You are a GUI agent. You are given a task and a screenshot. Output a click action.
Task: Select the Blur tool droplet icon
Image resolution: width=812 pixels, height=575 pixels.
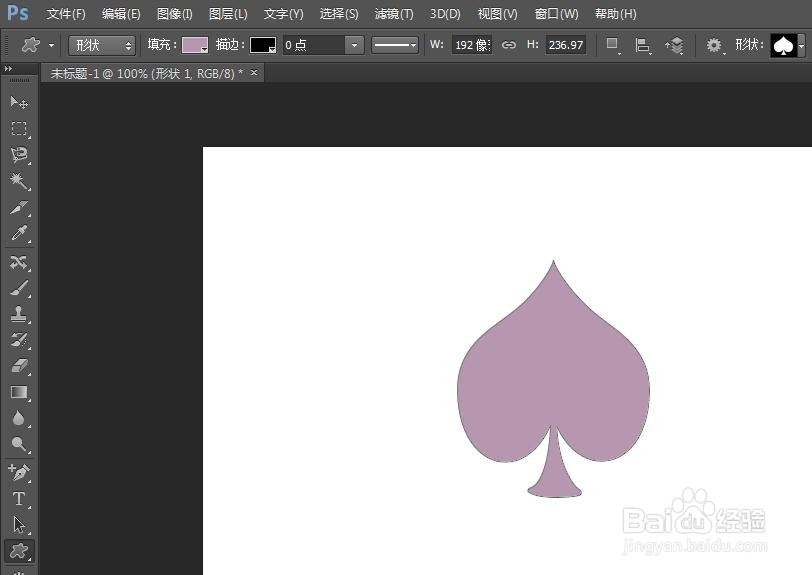pos(19,418)
